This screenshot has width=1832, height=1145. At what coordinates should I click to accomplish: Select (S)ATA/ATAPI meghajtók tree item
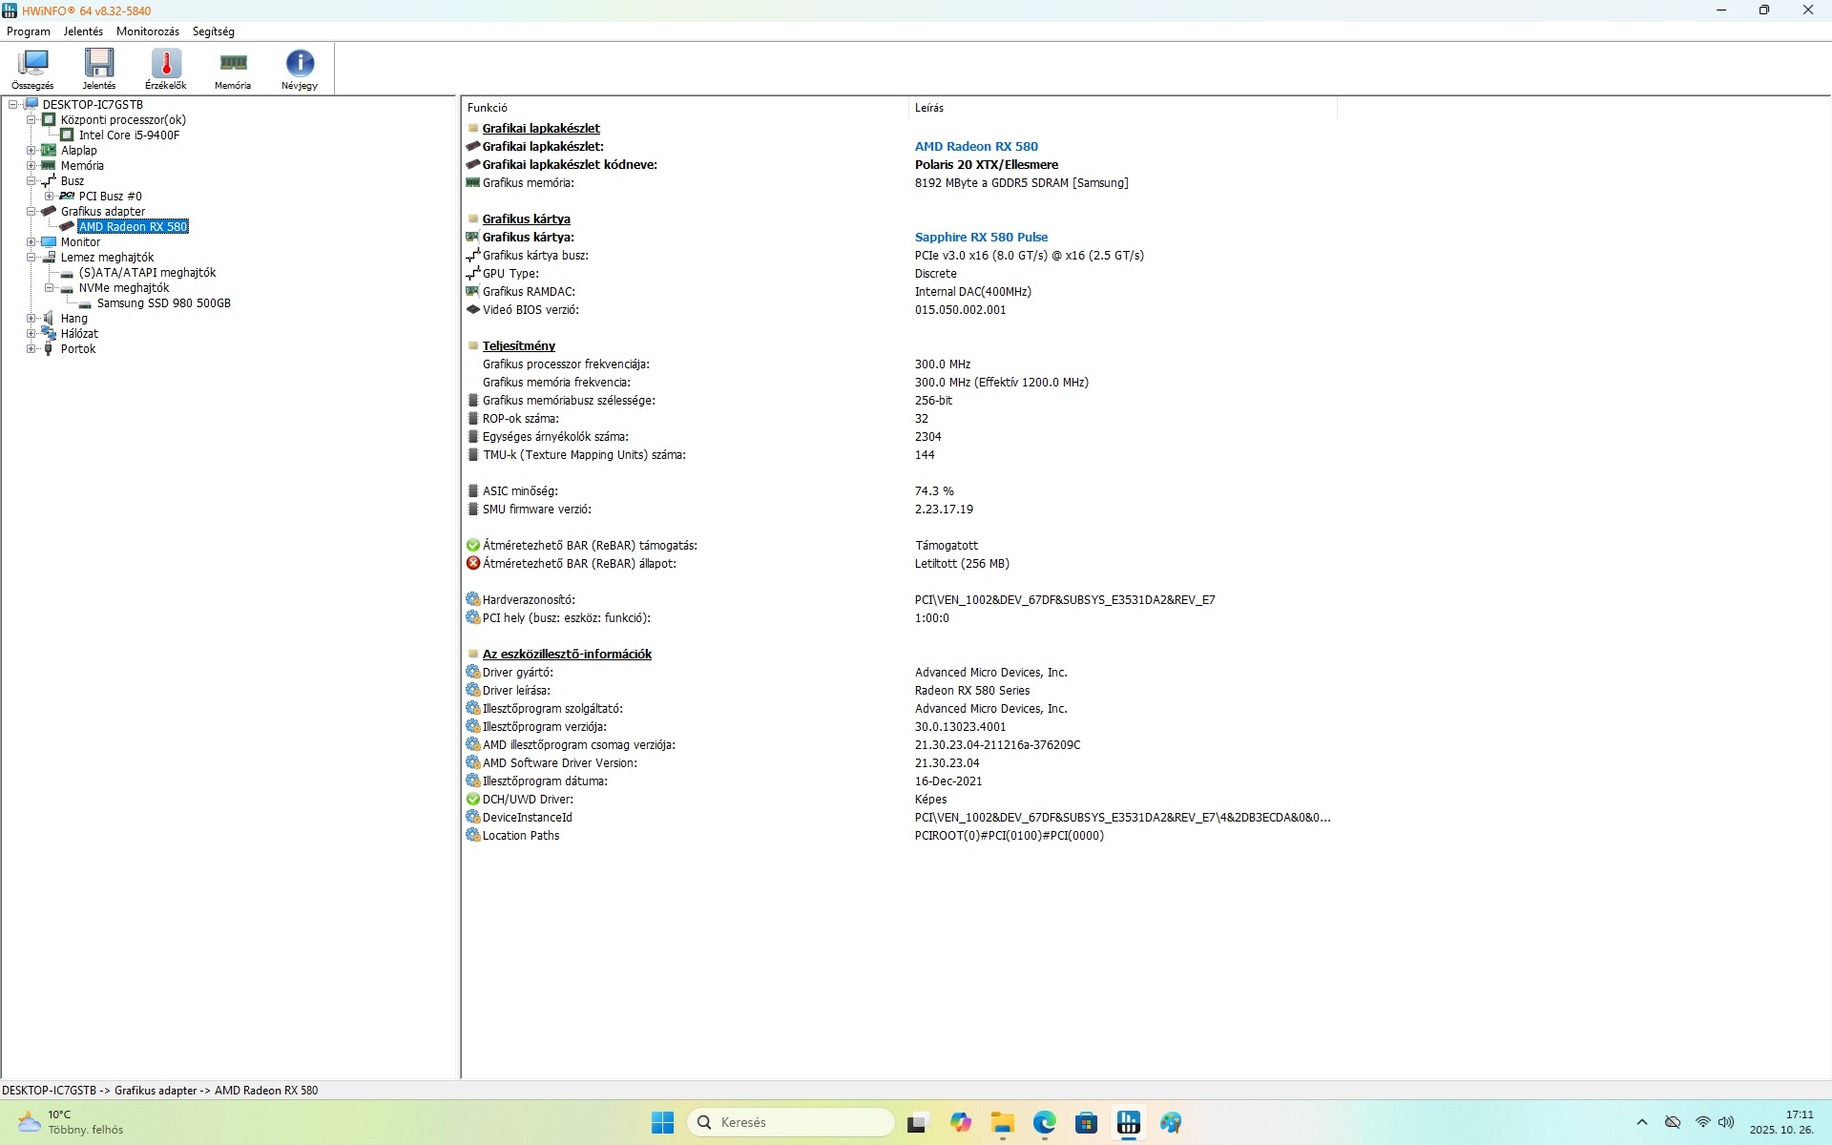(147, 273)
